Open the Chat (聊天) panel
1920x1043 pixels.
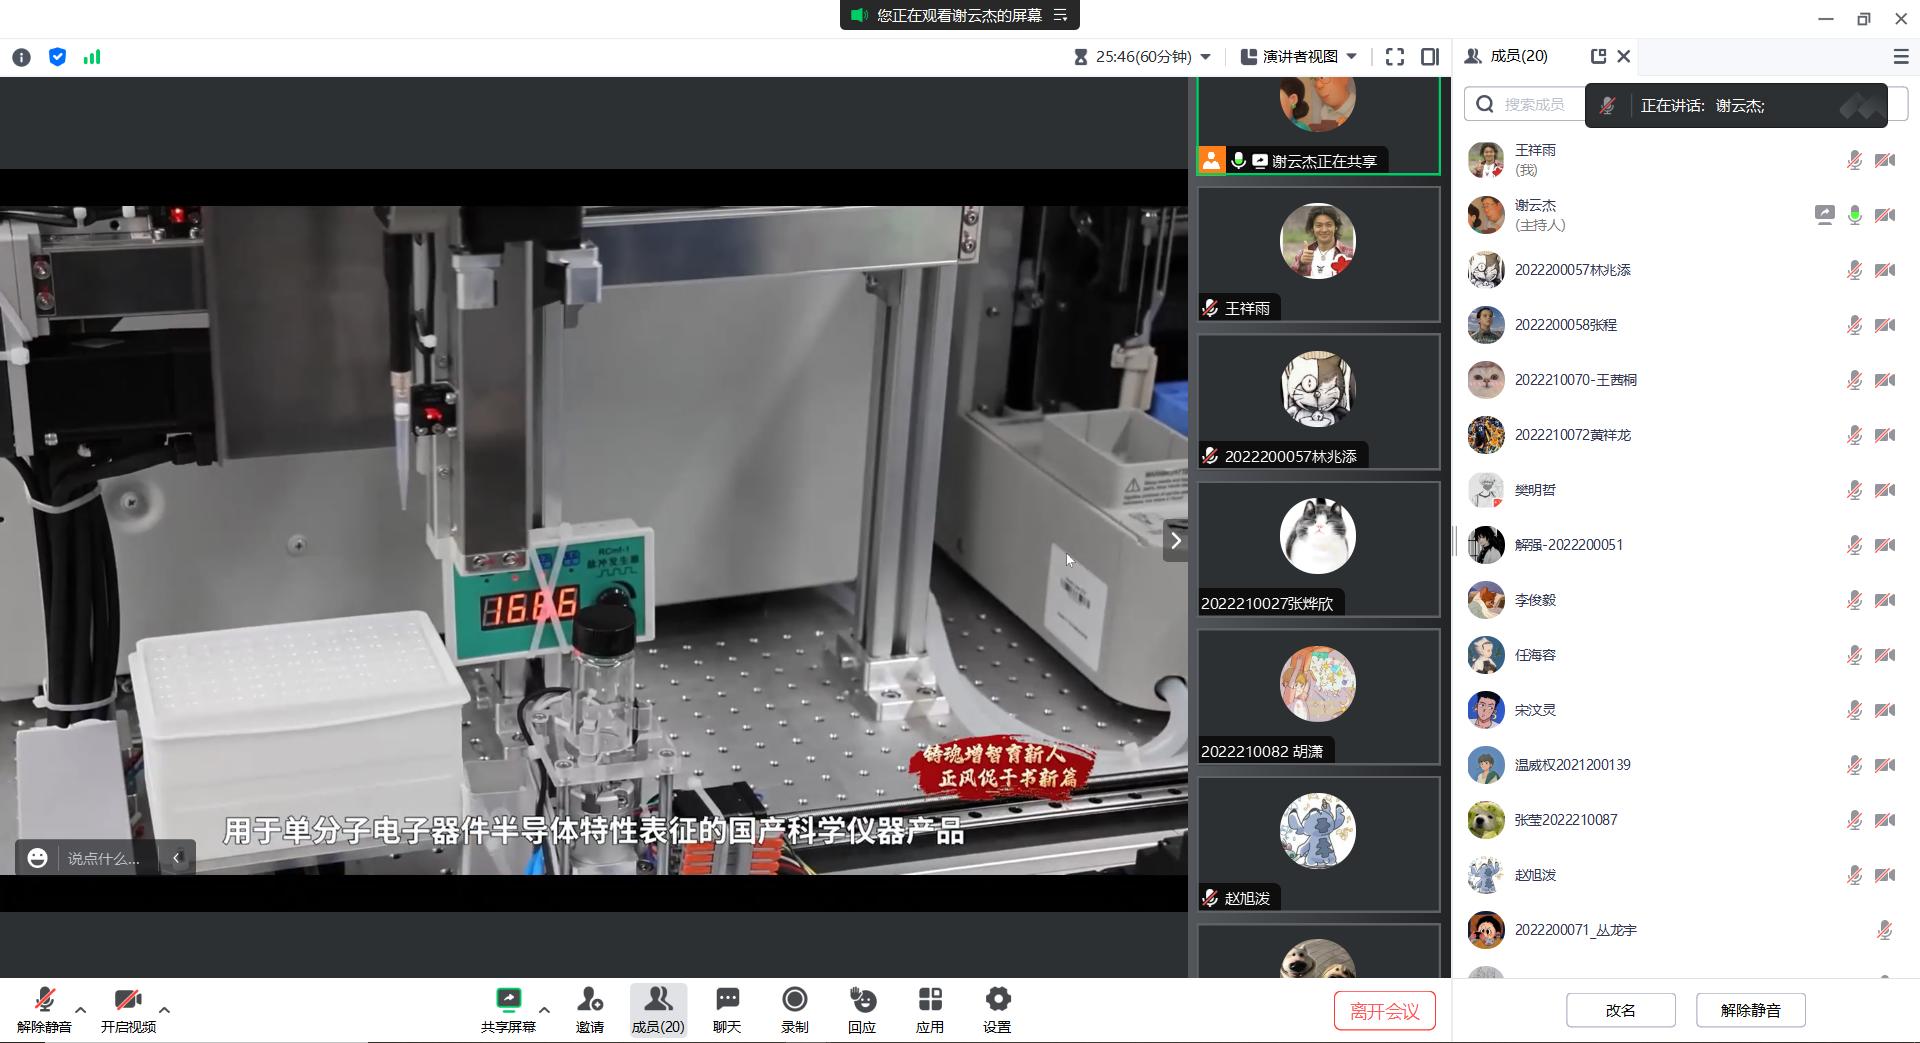[x=727, y=1009]
